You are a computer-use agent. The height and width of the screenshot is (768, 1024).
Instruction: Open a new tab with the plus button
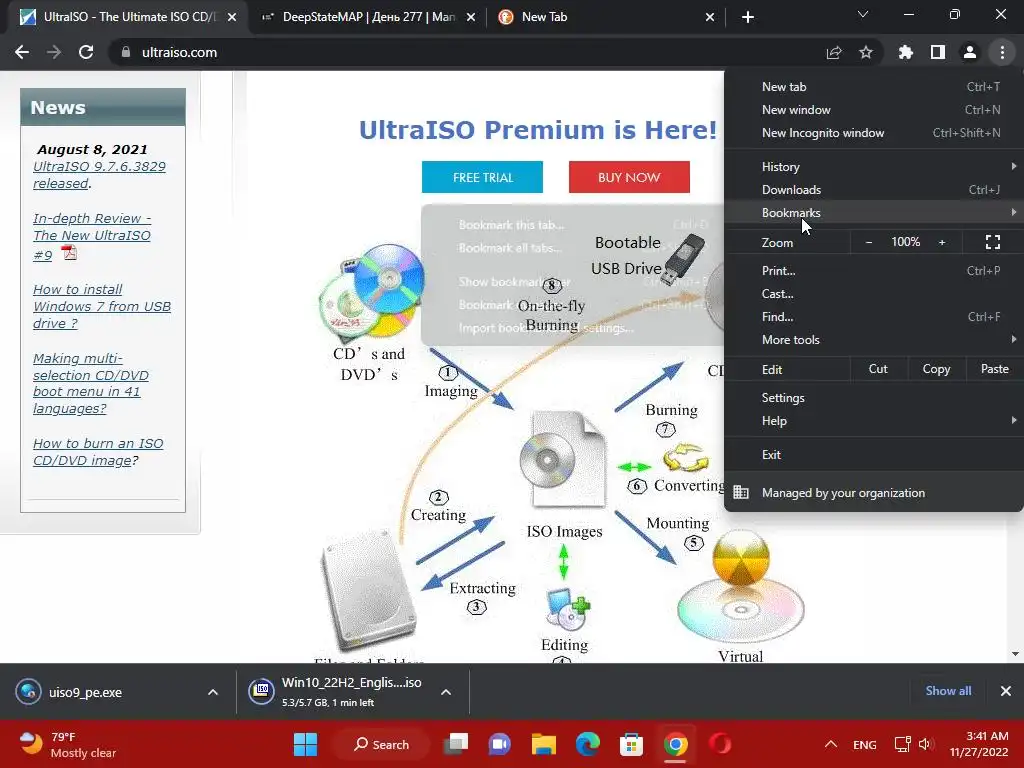point(748,17)
